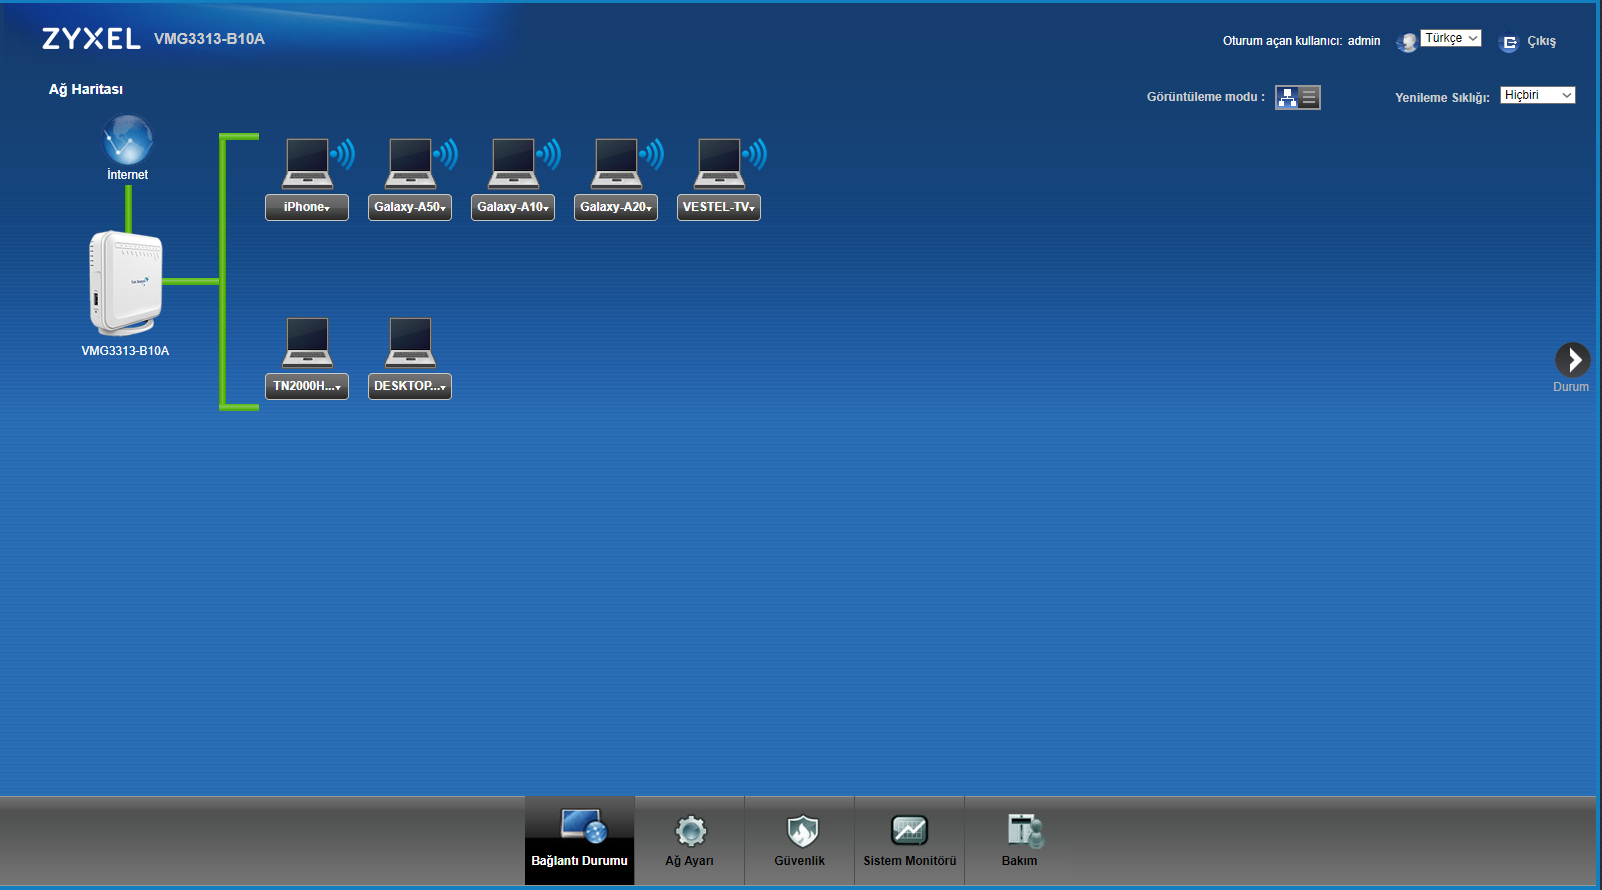Click the Ağ Haritası heading

pyautogui.click(x=86, y=89)
